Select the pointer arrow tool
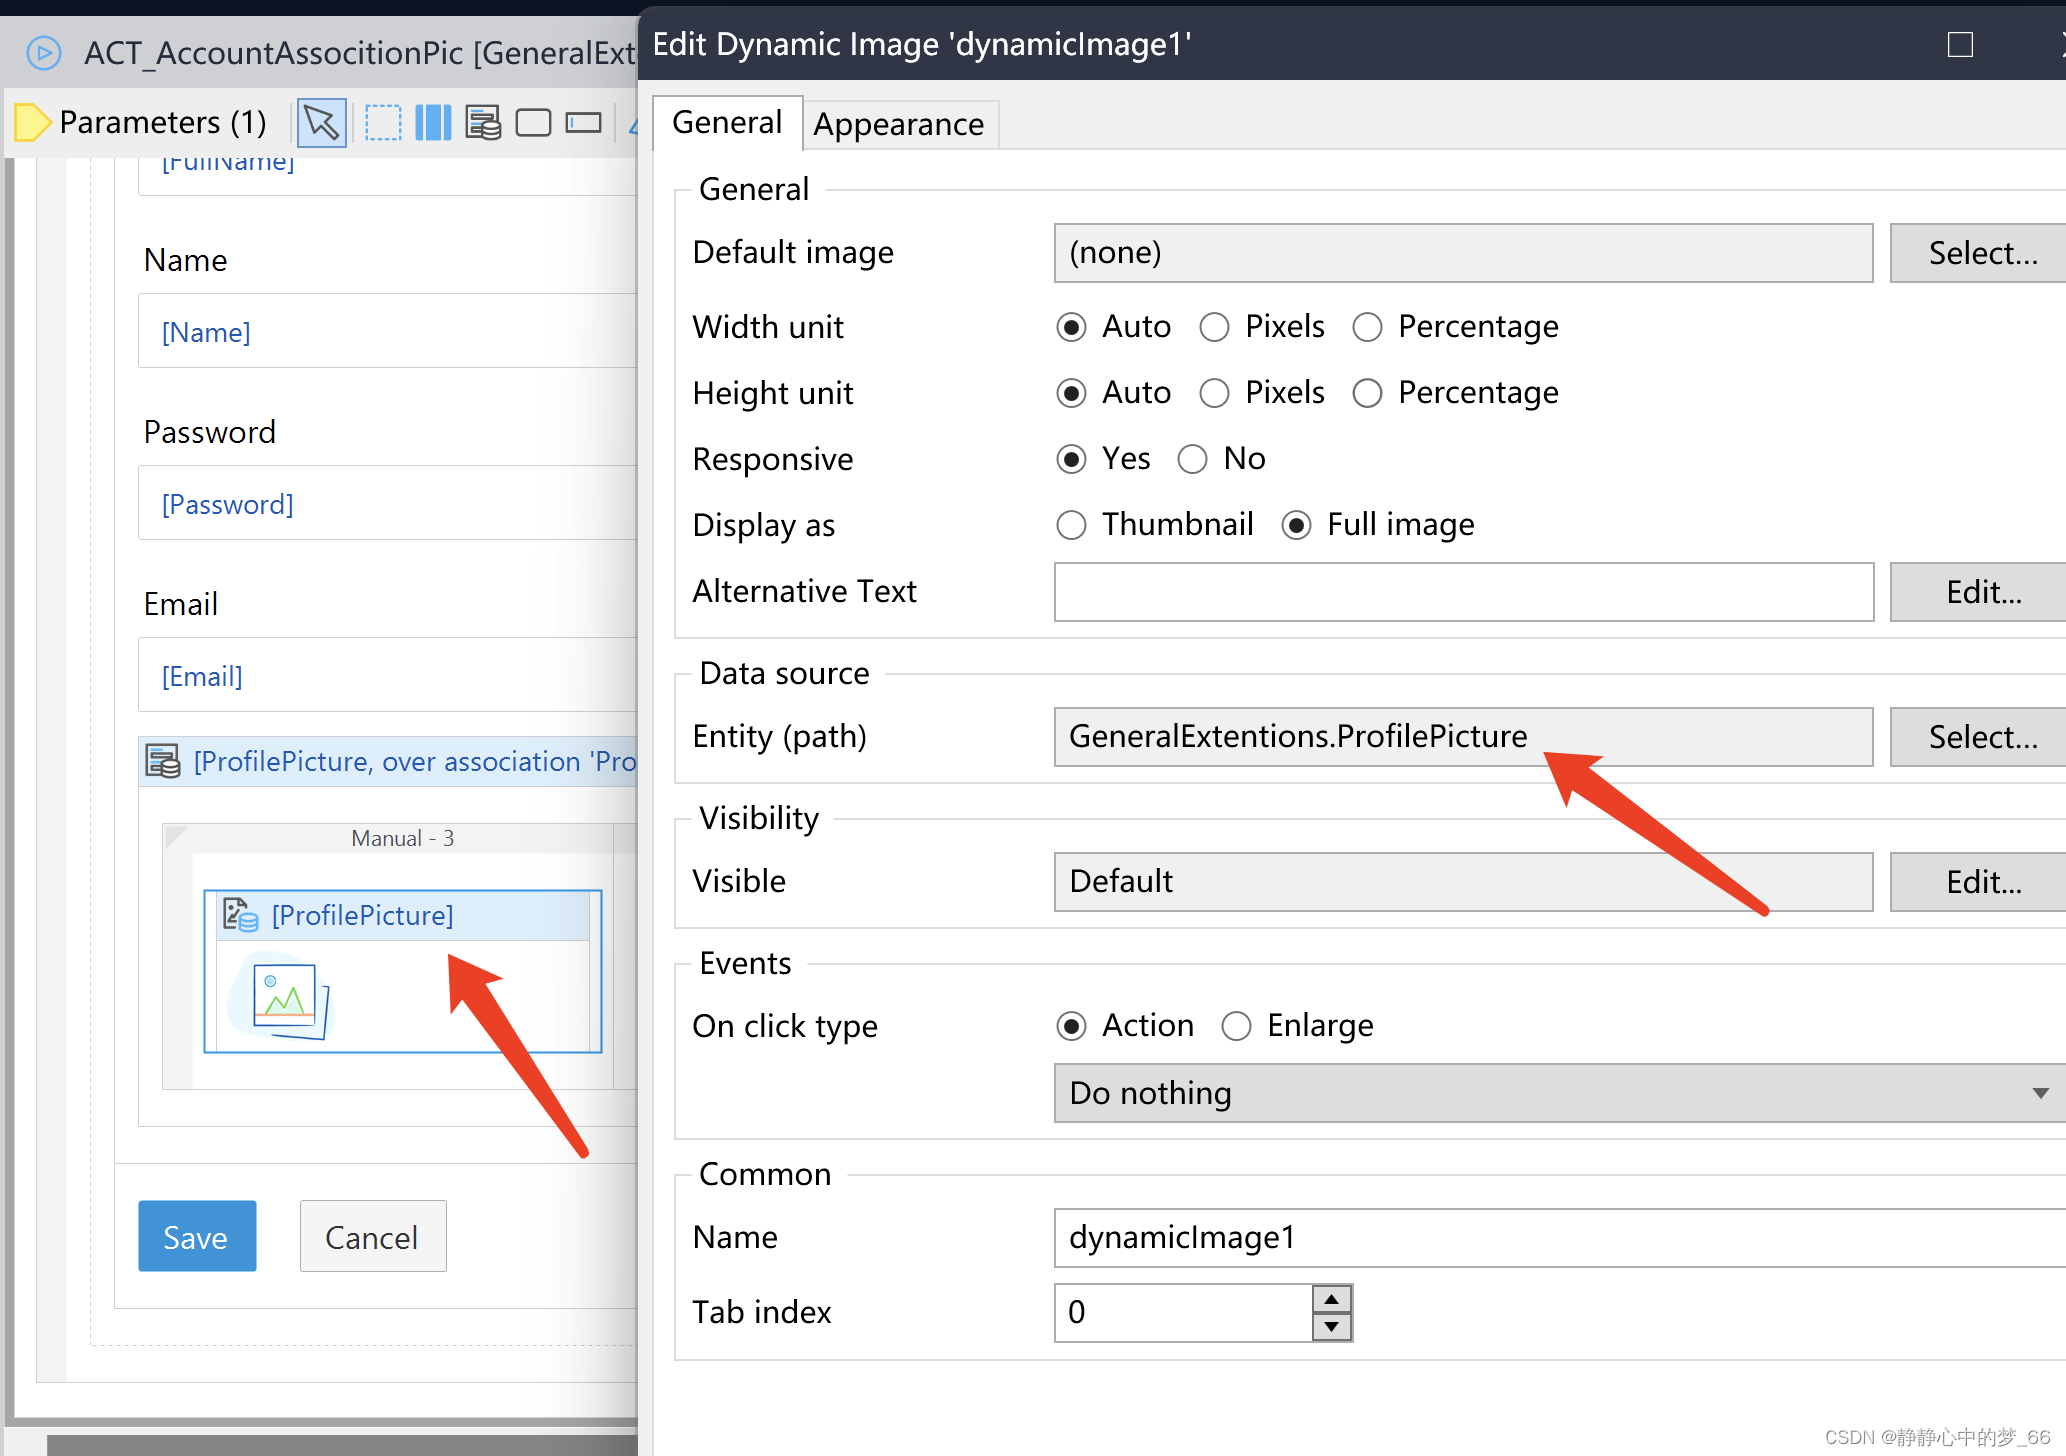Screen dimensions: 2066x1456 pos(321,123)
